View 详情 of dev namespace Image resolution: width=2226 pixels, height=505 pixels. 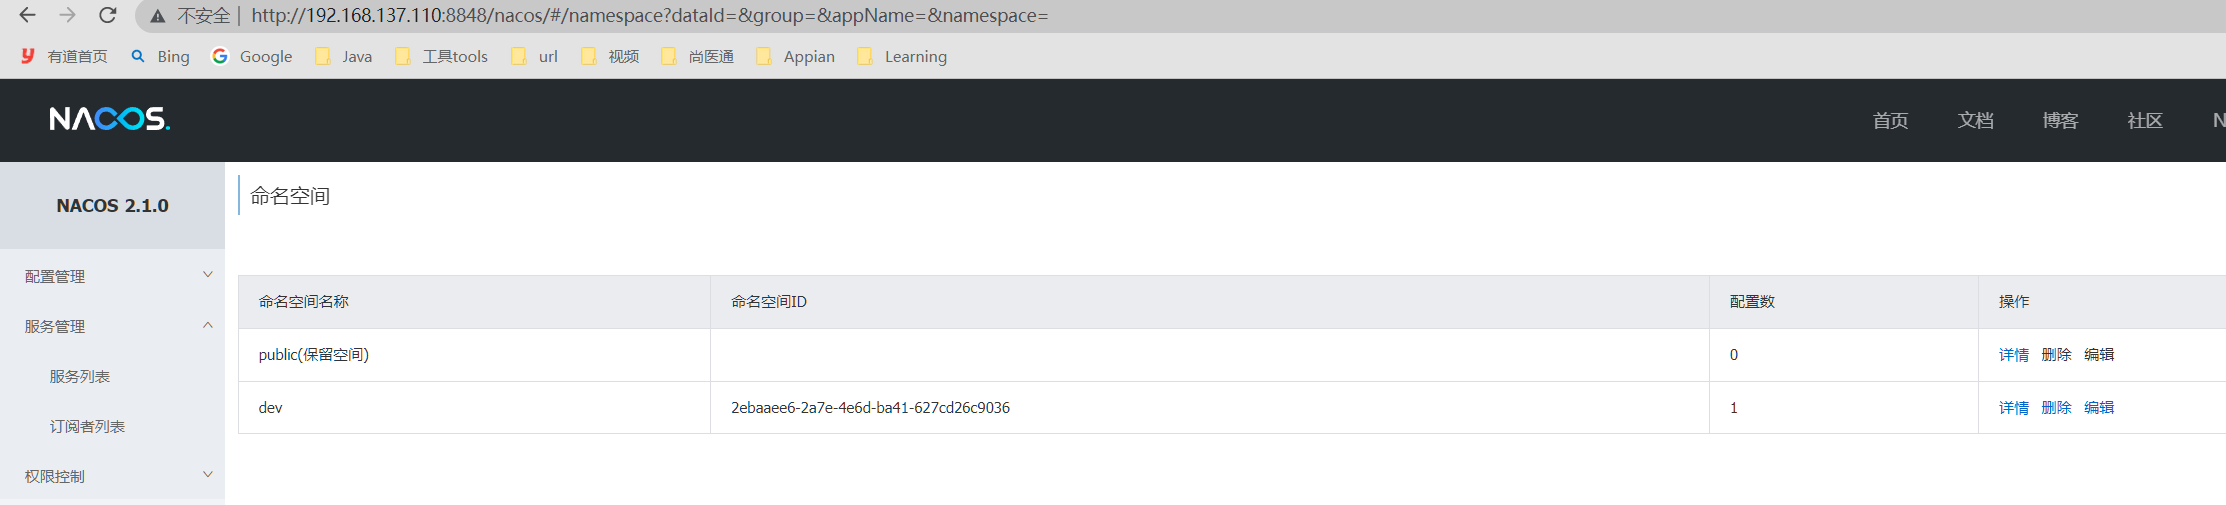[x=2013, y=407]
